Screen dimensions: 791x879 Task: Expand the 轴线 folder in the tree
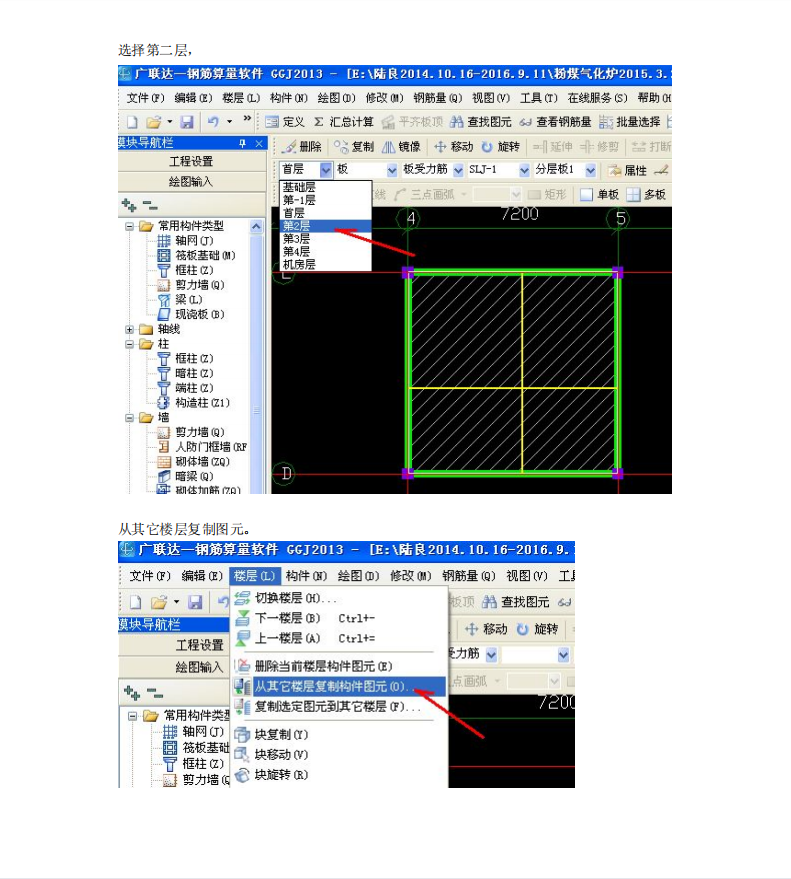click(130, 329)
